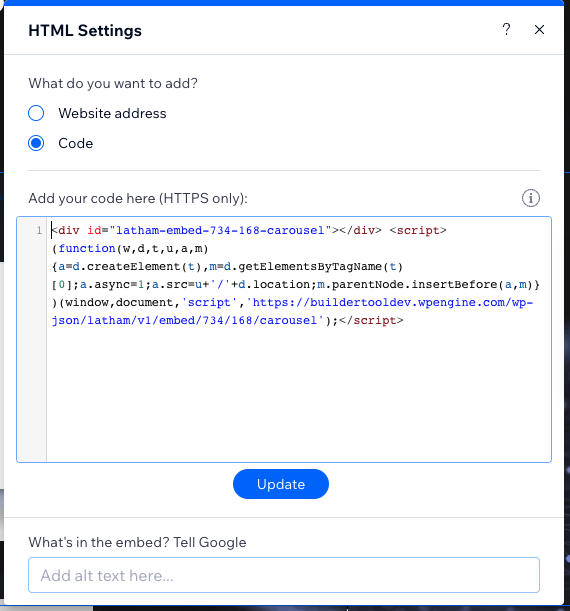Click the HTML Settings title text

[85, 30]
